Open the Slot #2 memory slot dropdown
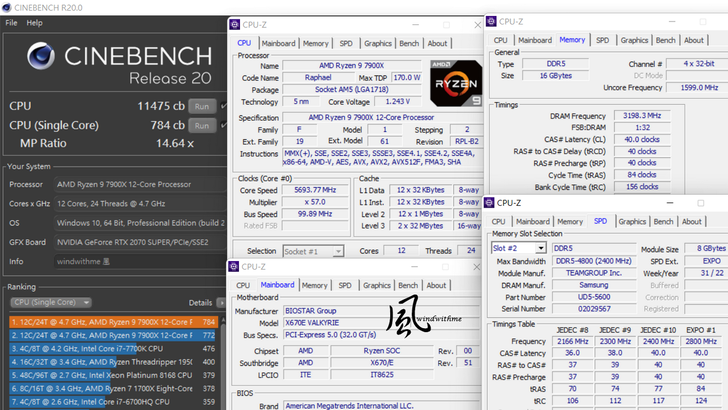This screenshot has height=410, width=728. (519, 248)
